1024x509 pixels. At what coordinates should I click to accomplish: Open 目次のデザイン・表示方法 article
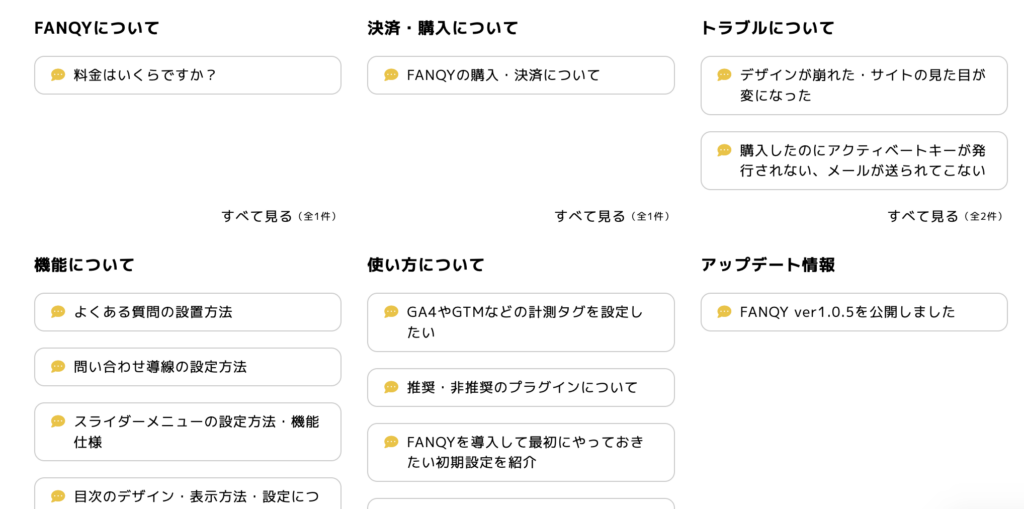click(196, 495)
